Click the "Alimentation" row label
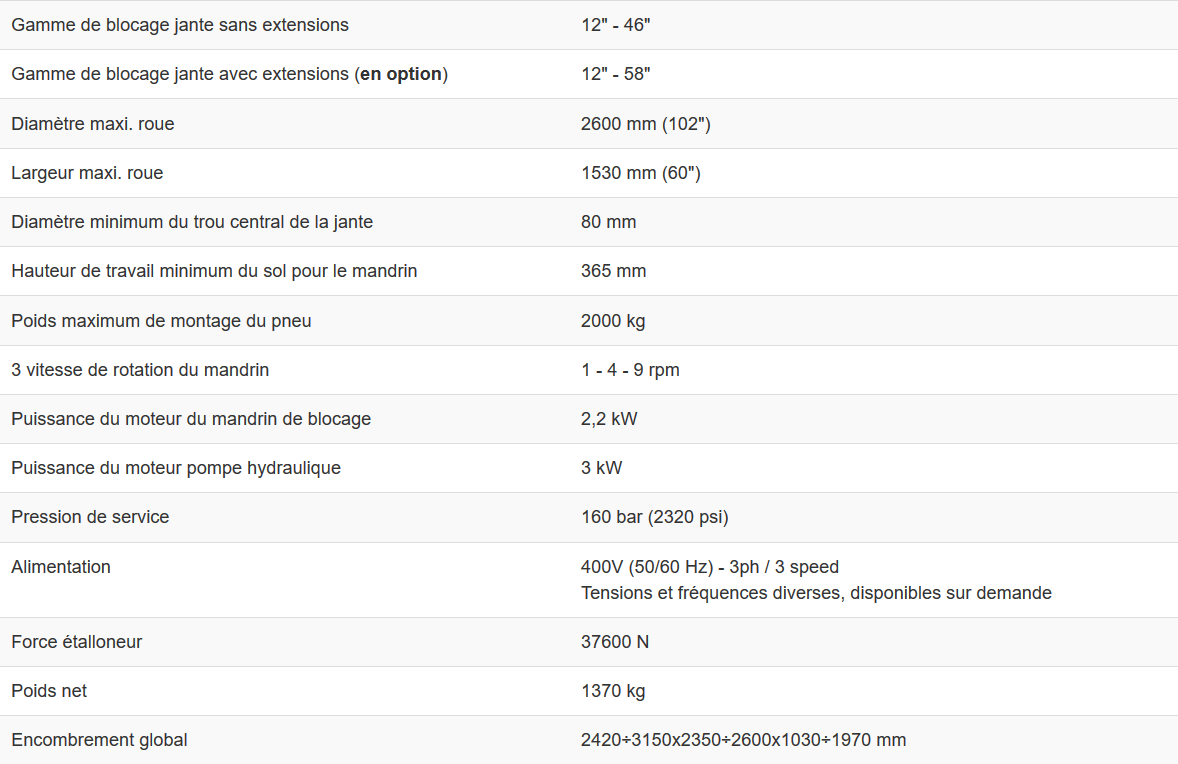The width and height of the screenshot is (1178, 764). 61,567
